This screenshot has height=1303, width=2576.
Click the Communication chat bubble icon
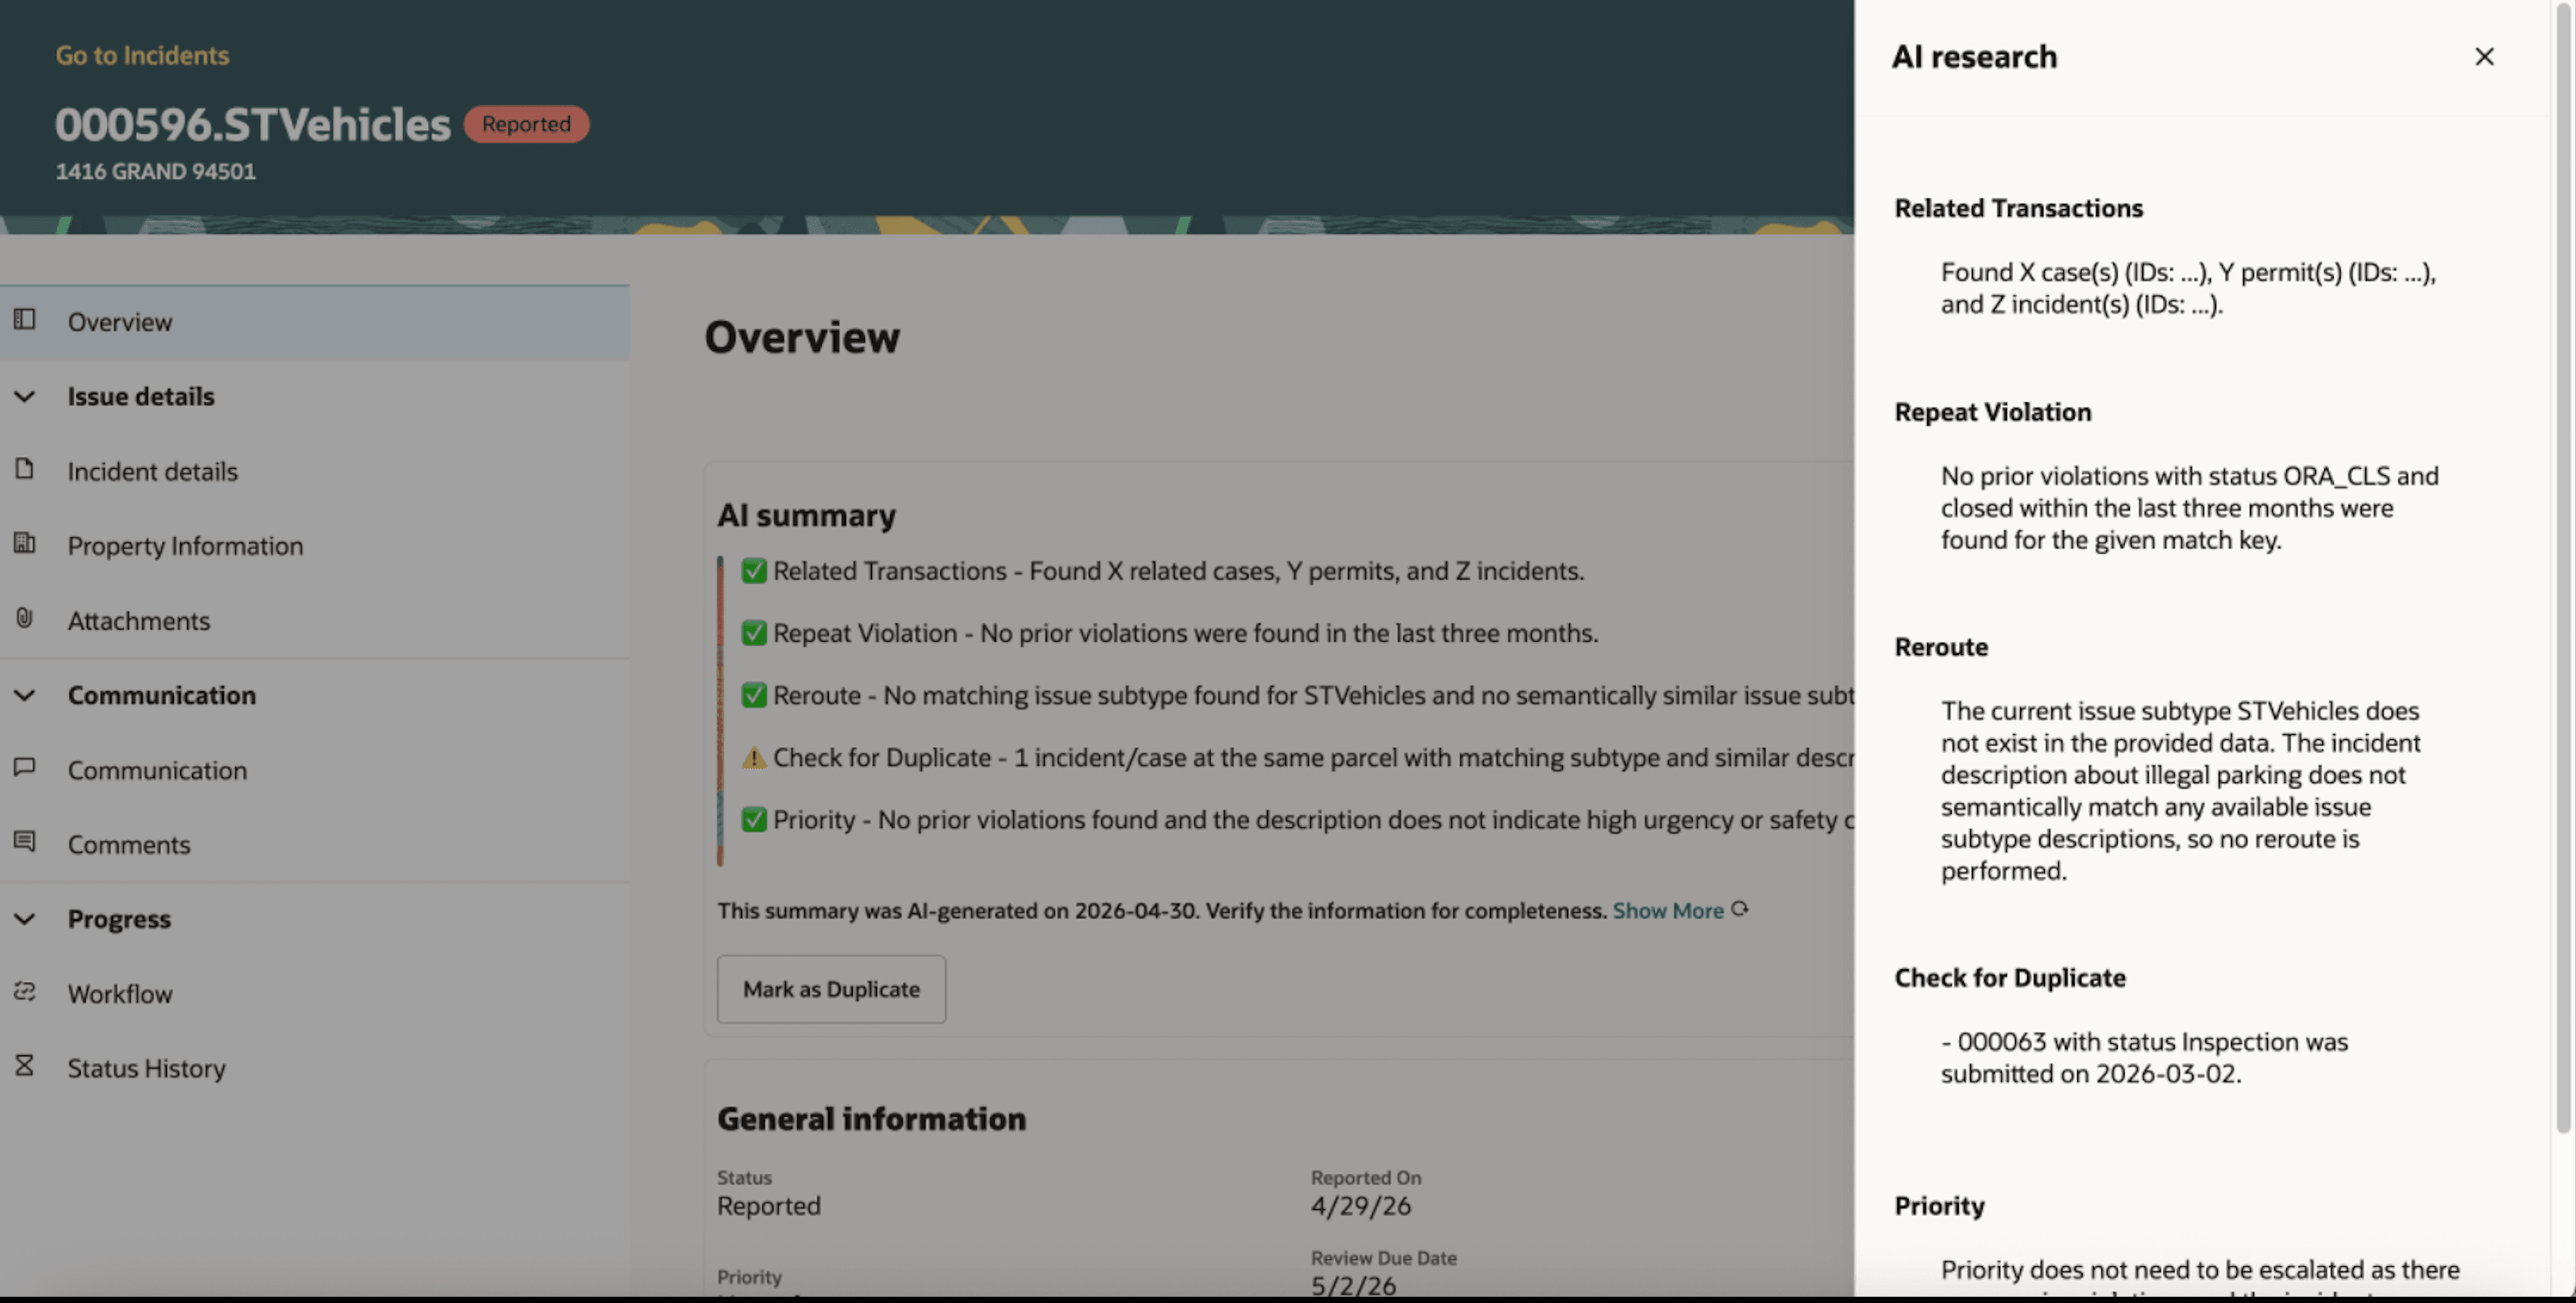[25, 767]
